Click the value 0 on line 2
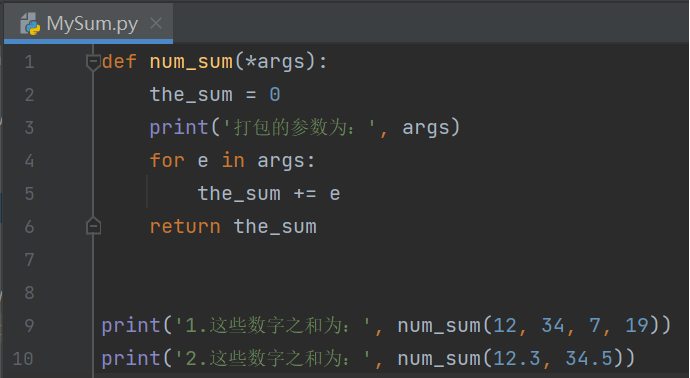This screenshot has height=378, width=690. click(x=275, y=95)
